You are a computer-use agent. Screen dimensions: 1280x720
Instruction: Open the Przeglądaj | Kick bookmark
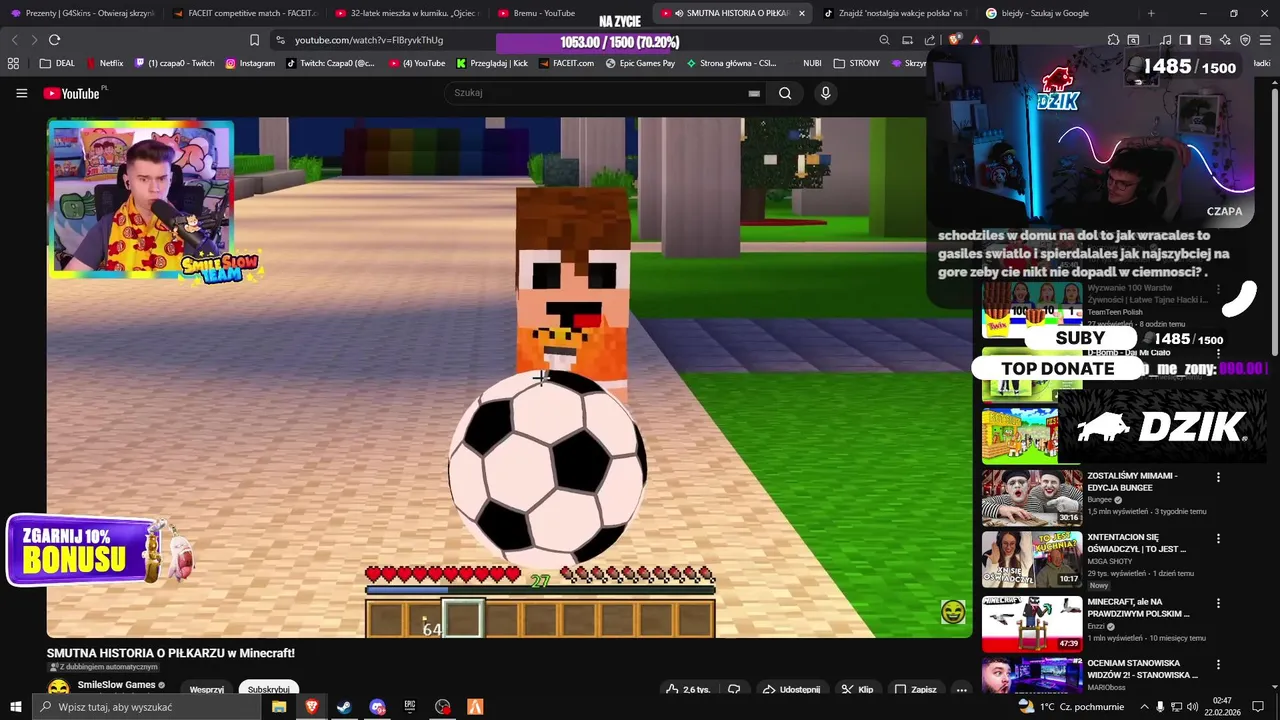coord(492,63)
